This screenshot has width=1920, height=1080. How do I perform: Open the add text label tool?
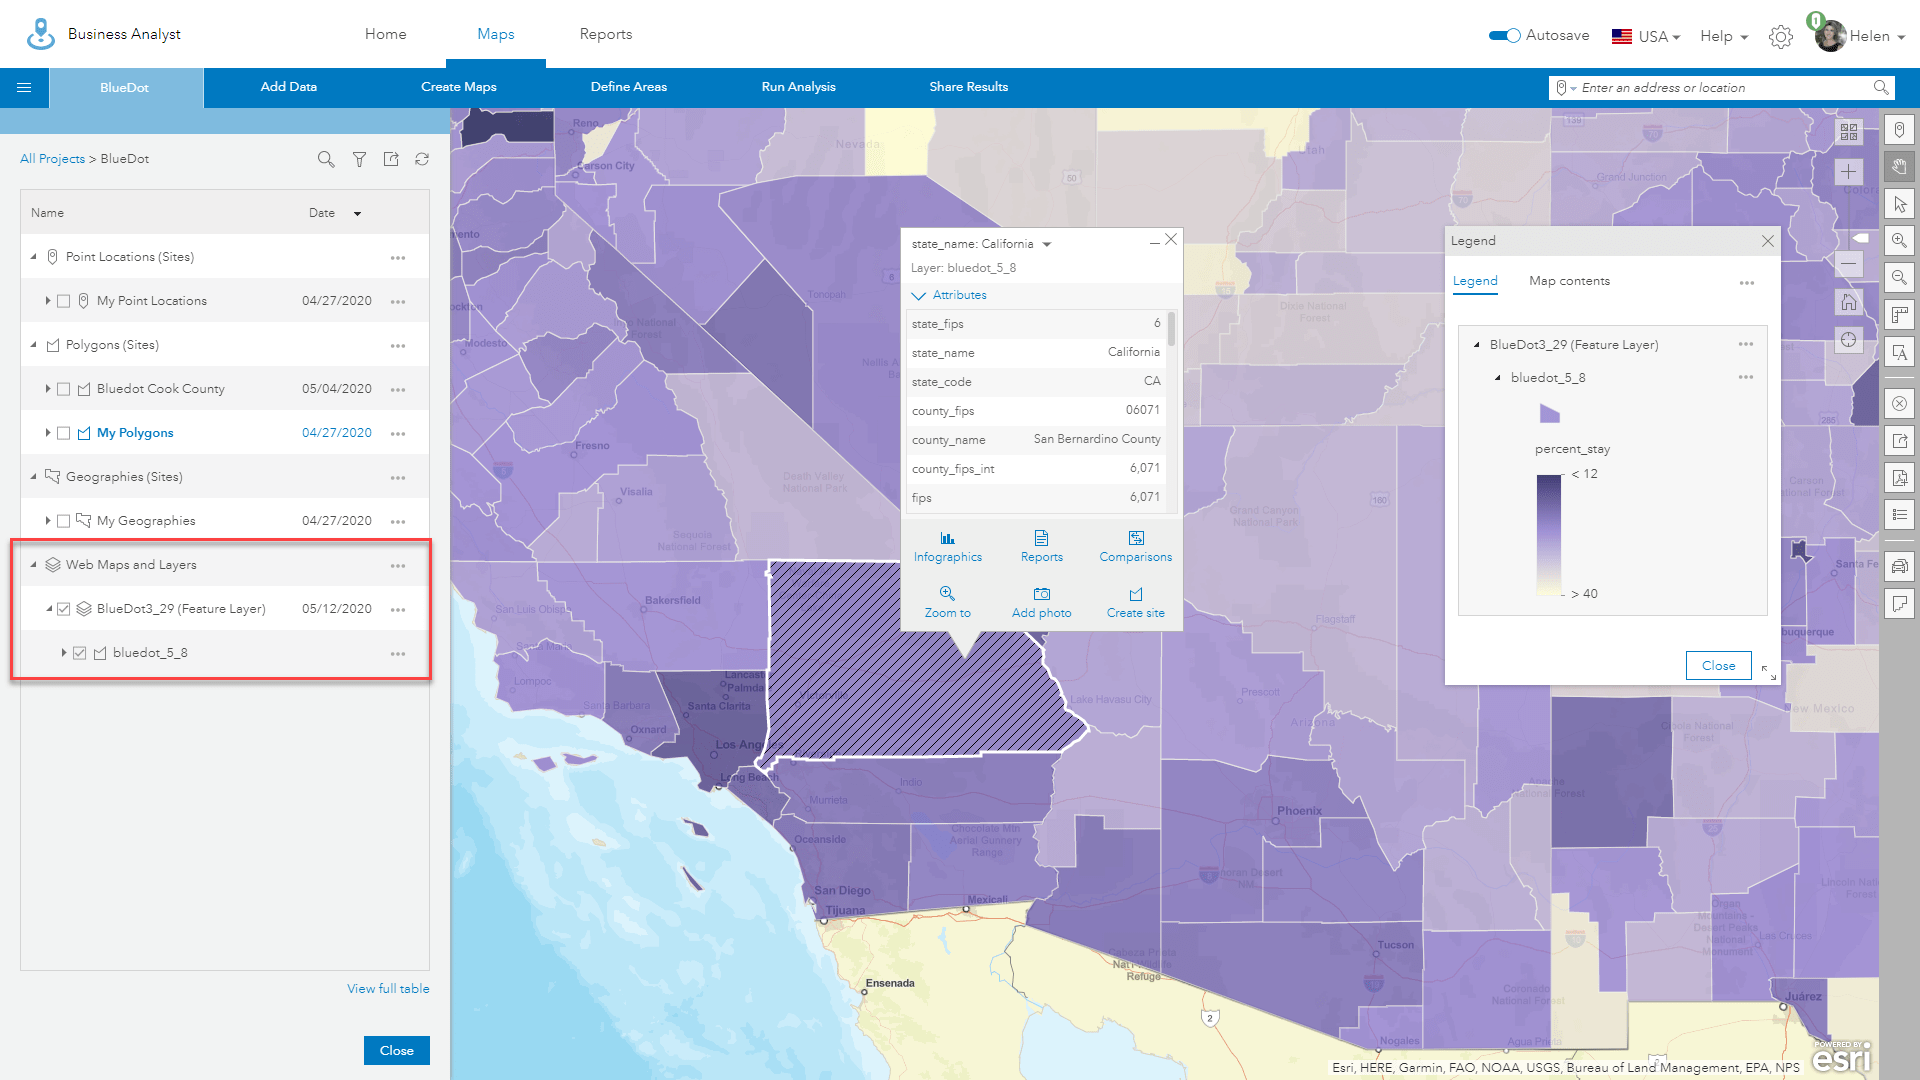coord(1899,352)
